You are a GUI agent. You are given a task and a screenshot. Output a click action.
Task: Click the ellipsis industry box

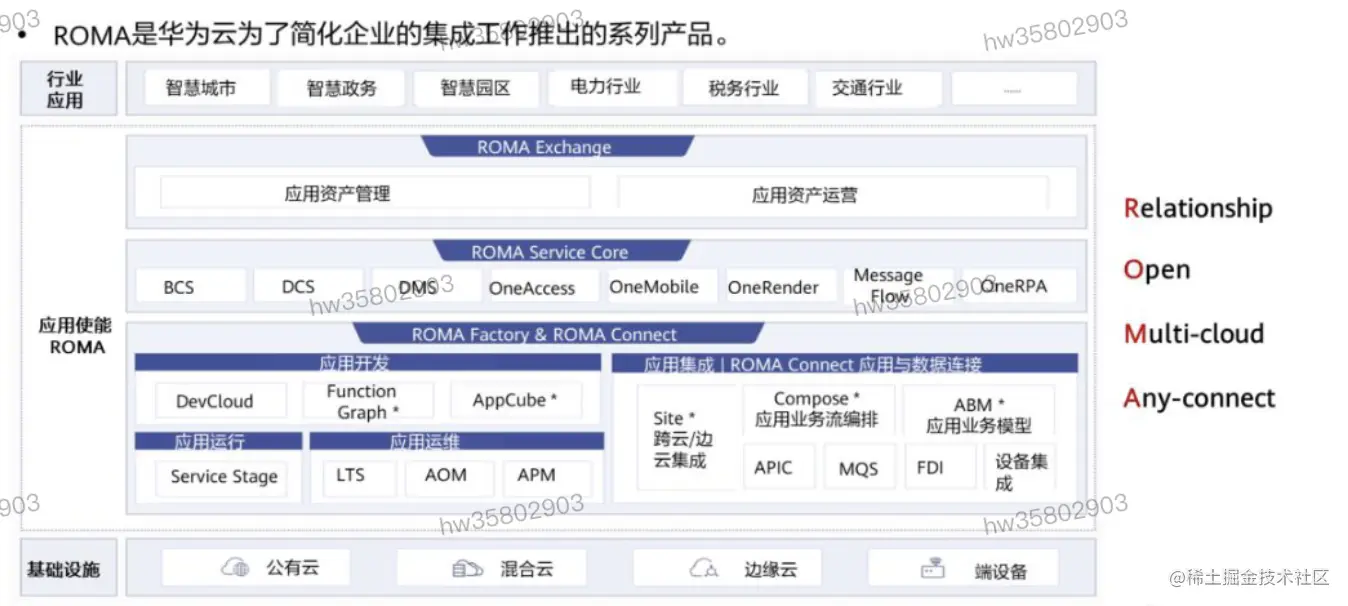coord(1013,88)
